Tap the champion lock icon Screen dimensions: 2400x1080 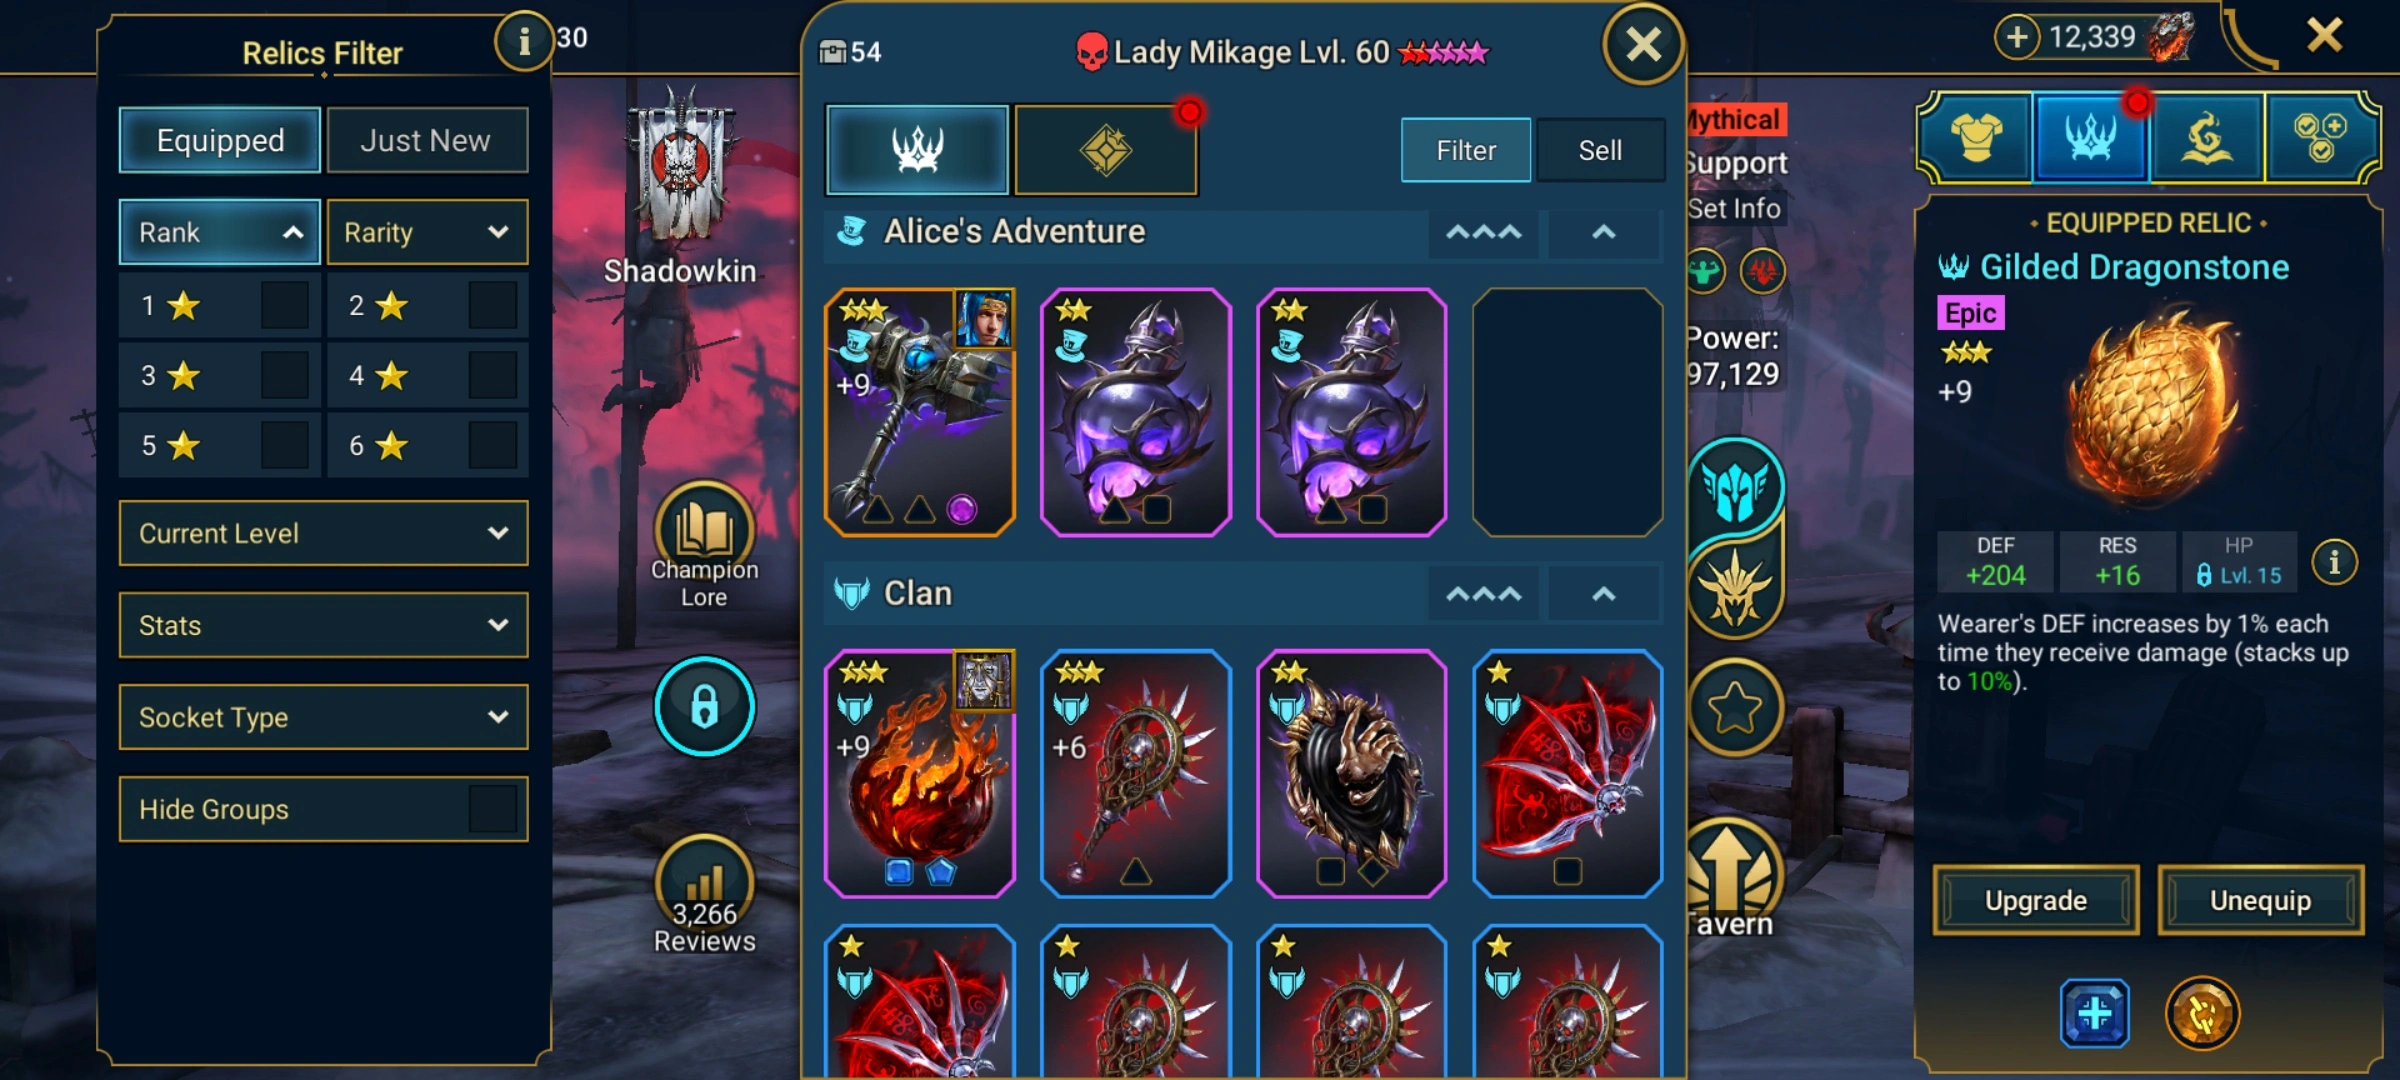704,706
